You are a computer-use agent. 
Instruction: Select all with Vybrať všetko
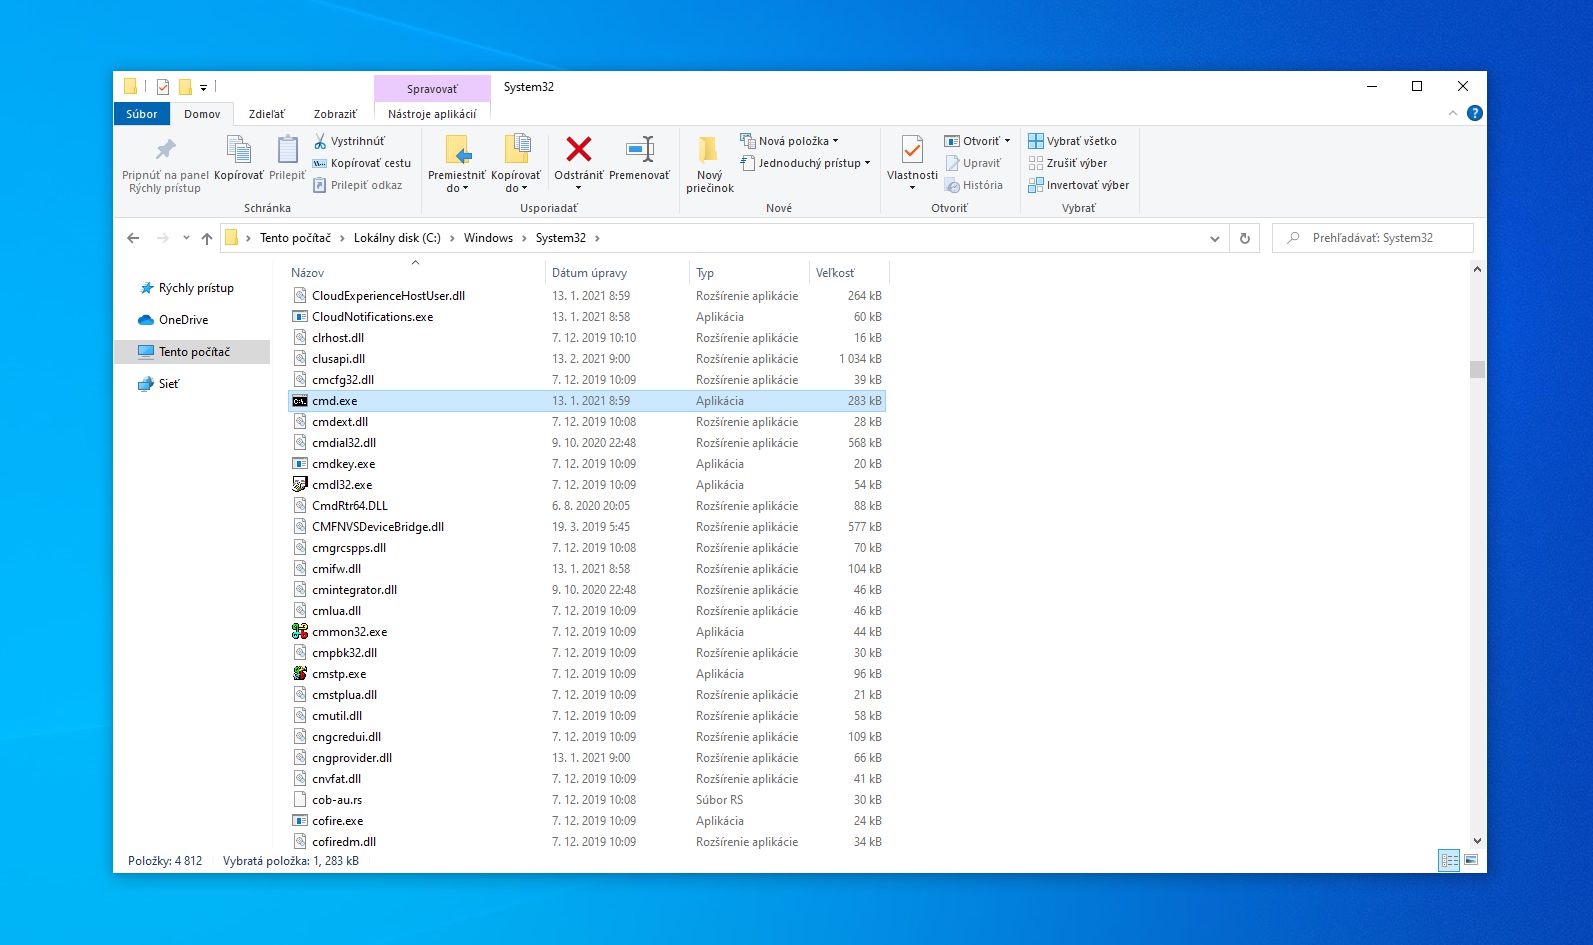[x=1073, y=141]
